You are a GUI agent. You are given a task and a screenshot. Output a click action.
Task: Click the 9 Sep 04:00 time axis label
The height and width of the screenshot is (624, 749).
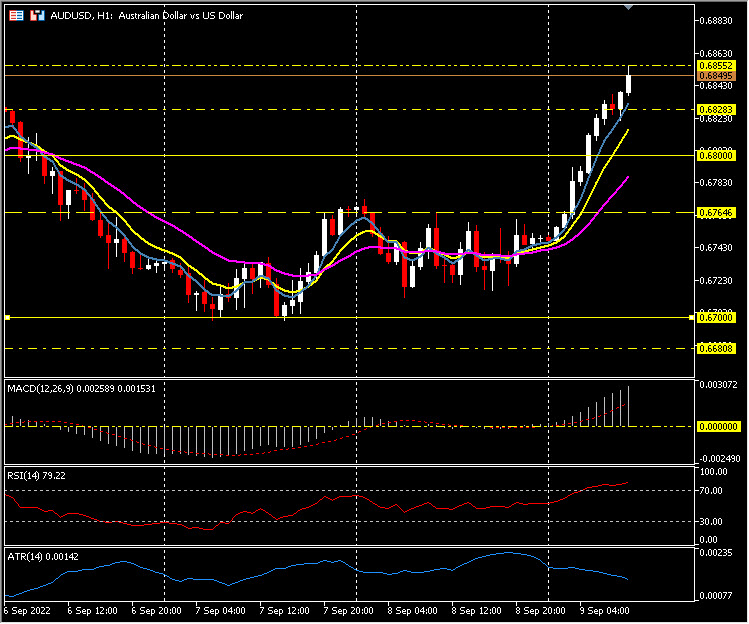pos(603,609)
